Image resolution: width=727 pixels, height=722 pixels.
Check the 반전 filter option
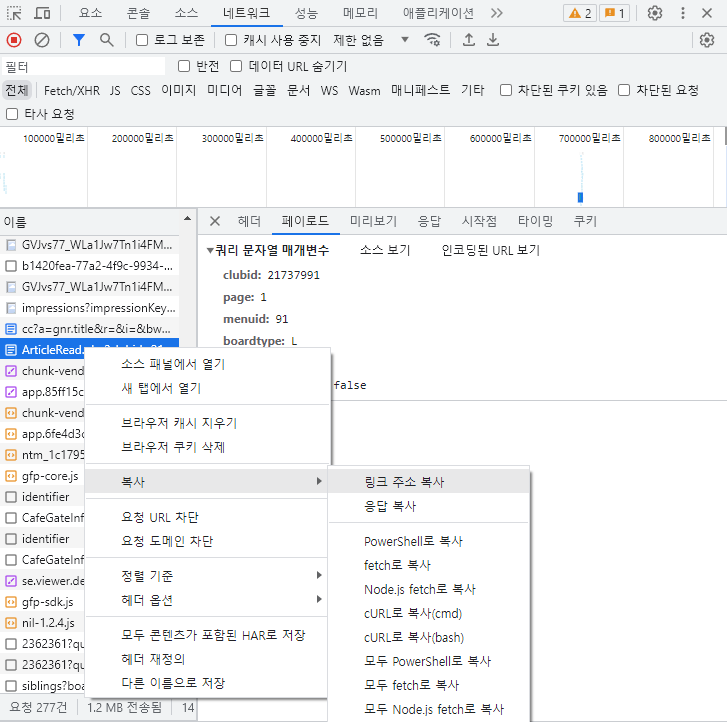point(184,66)
